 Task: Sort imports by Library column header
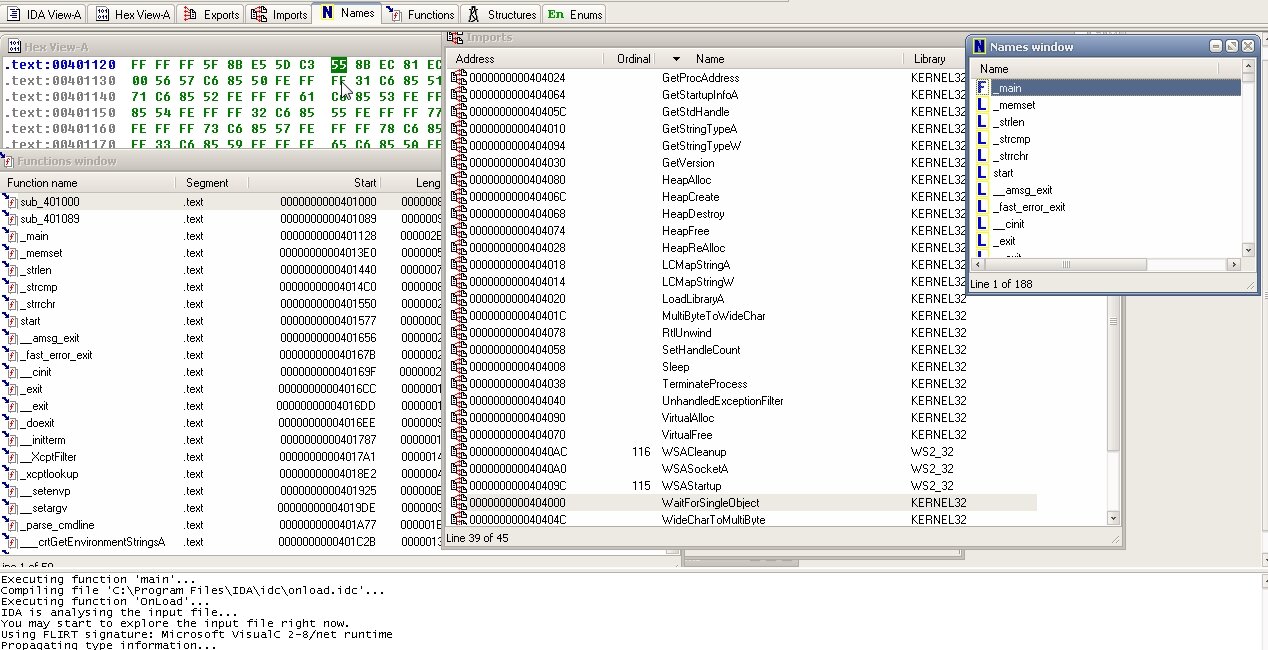[x=929, y=60]
